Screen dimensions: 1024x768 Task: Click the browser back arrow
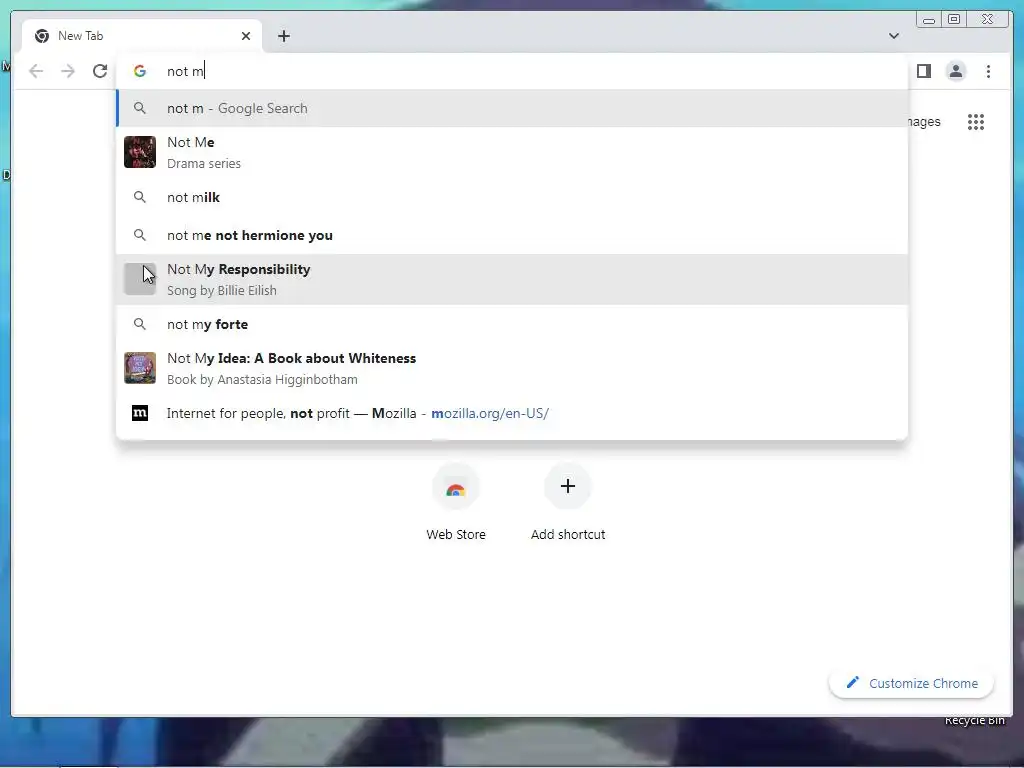coord(36,71)
